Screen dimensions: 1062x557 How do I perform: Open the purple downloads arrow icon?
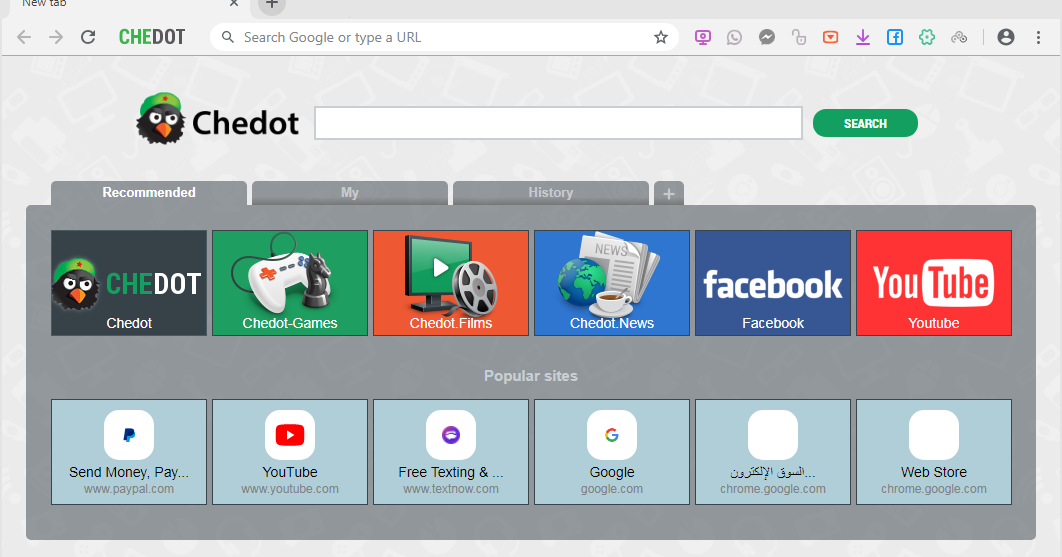pos(863,37)
